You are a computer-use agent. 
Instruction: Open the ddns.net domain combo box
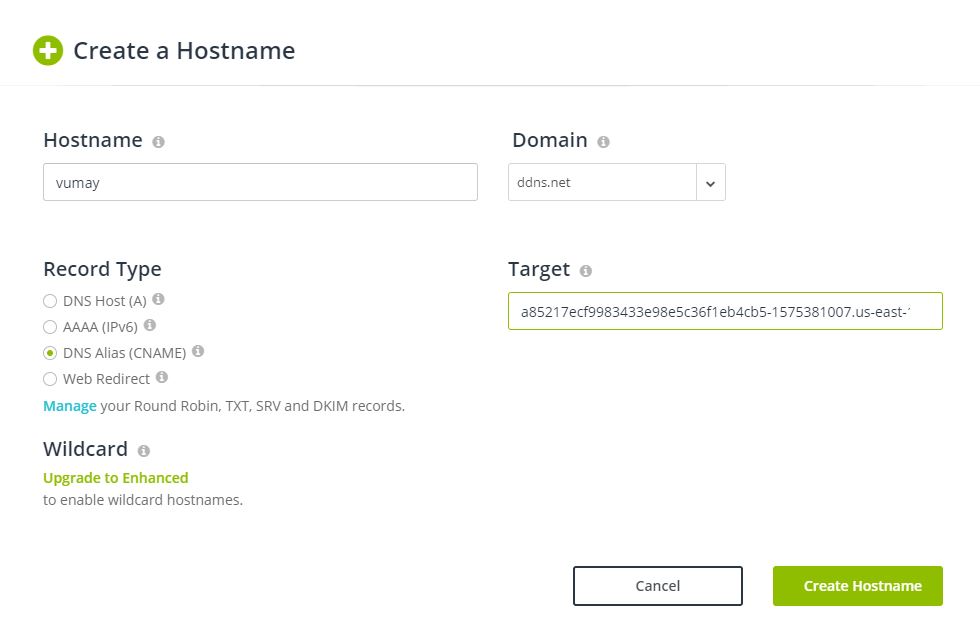pyautogui.click(x=602, y=183)
